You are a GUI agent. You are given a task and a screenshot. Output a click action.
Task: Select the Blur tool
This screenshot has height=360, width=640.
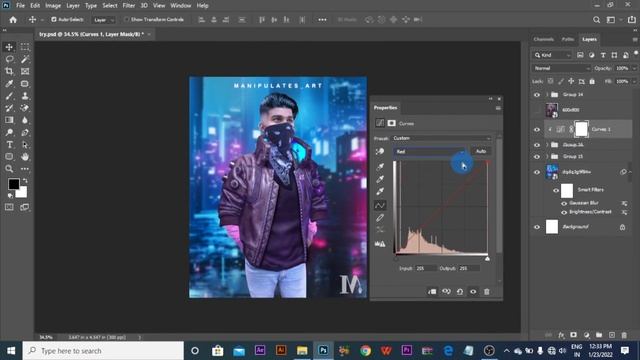tap(25, 120)
